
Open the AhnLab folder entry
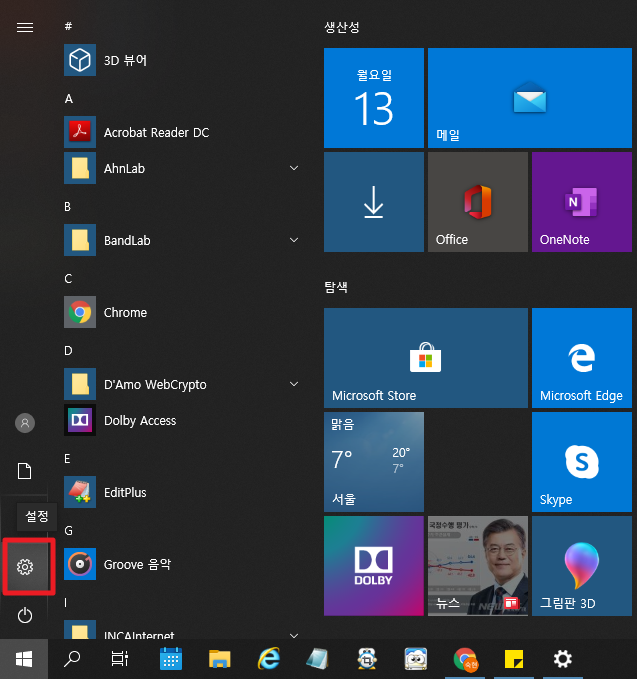pos(182,168)
